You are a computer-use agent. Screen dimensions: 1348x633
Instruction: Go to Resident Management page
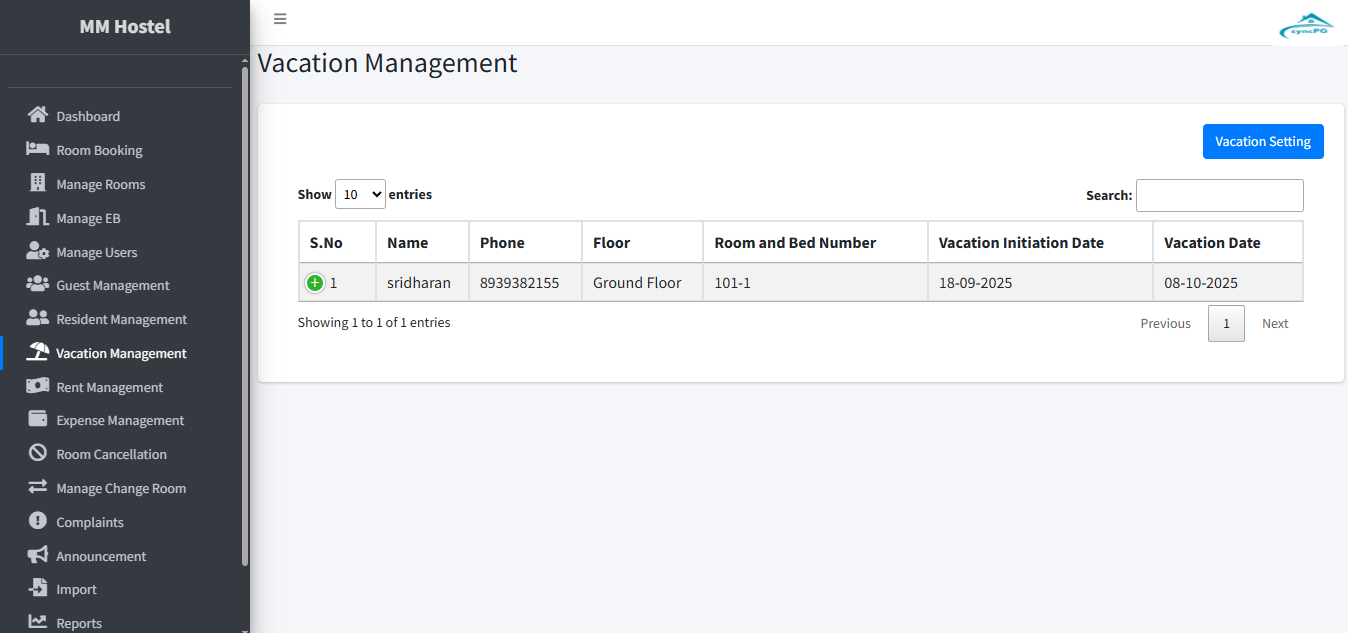pos(121,320)
